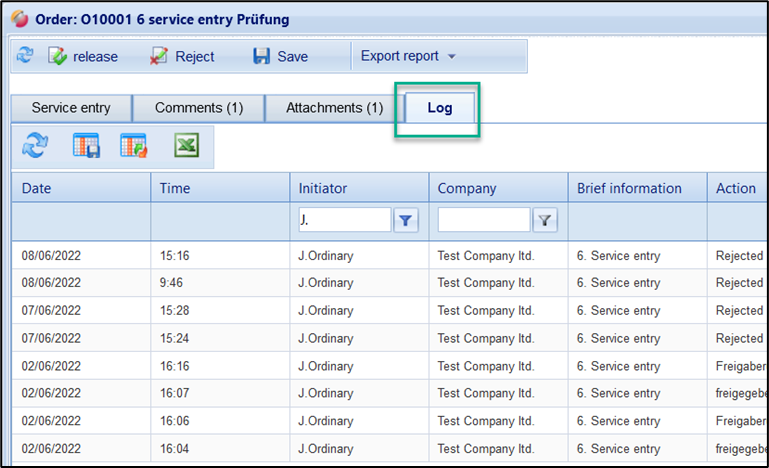
Task: Open the Export report dropdown
Action: click(408, 56)
